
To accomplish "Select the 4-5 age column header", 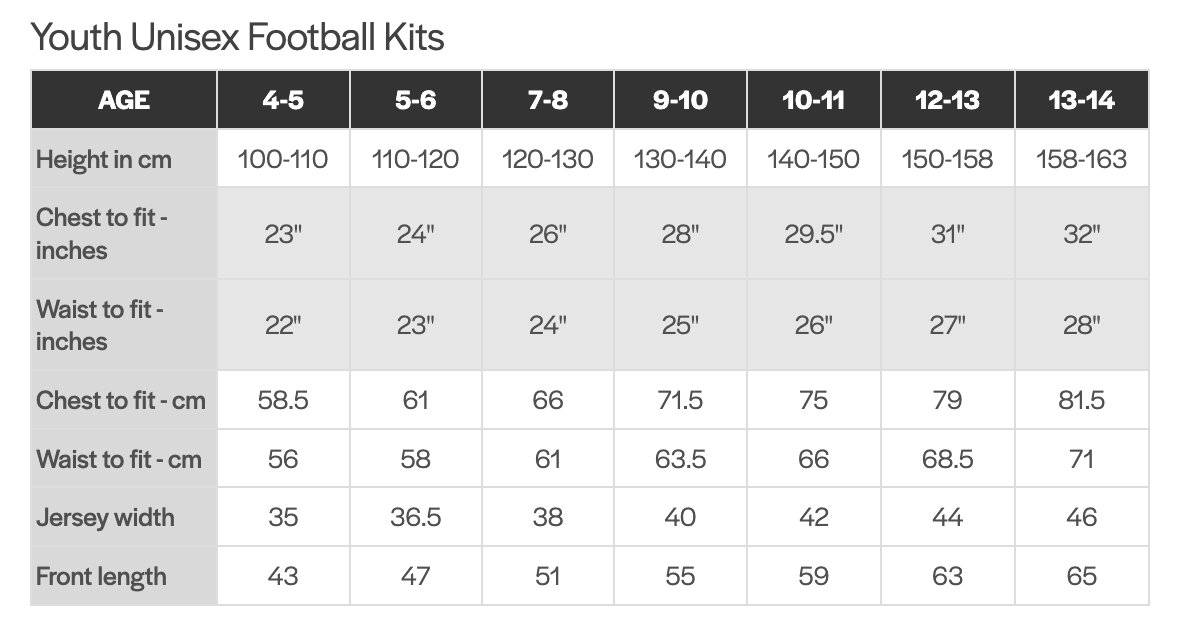I will pos(283,100).
